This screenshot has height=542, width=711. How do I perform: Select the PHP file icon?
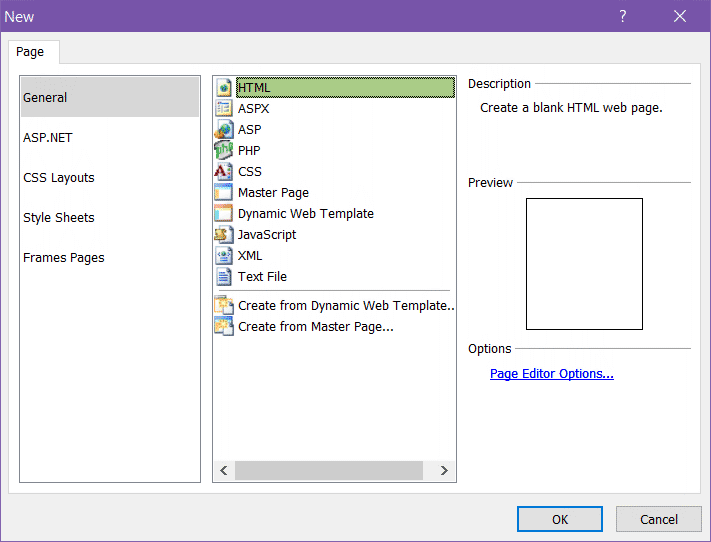[x=224, y=151]
